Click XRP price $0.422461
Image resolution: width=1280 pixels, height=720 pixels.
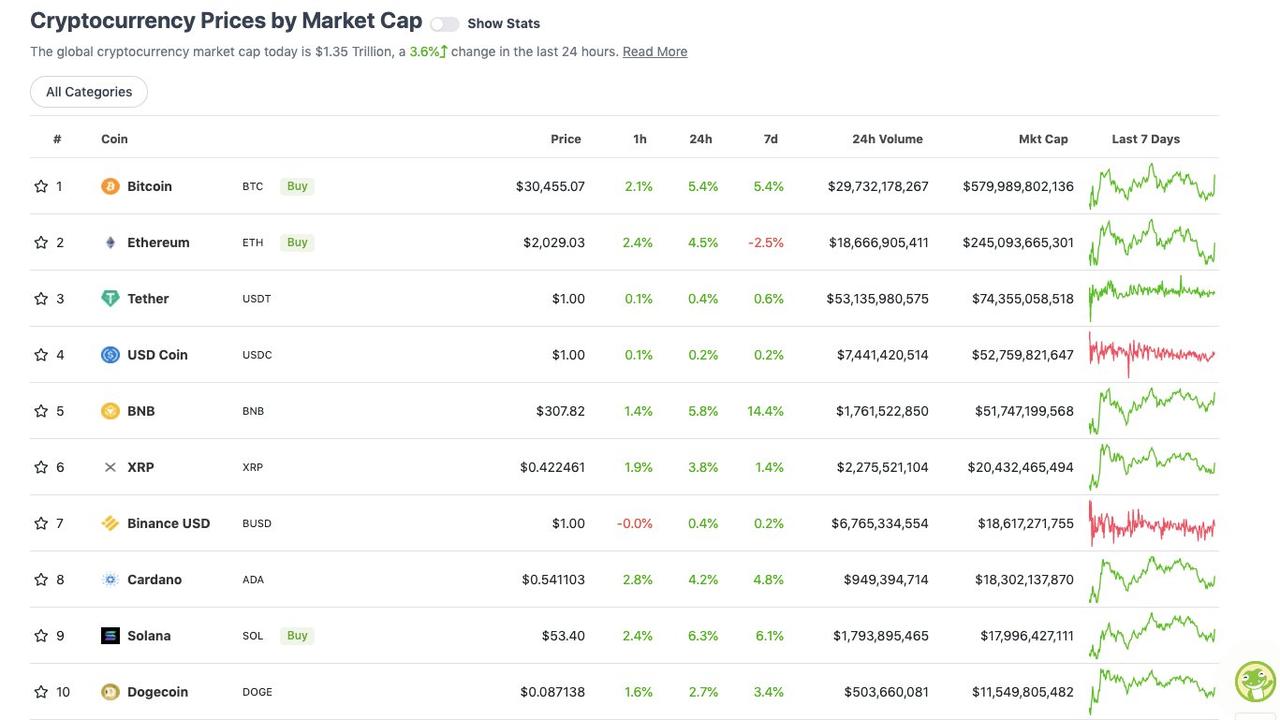[x=552, y=467]
